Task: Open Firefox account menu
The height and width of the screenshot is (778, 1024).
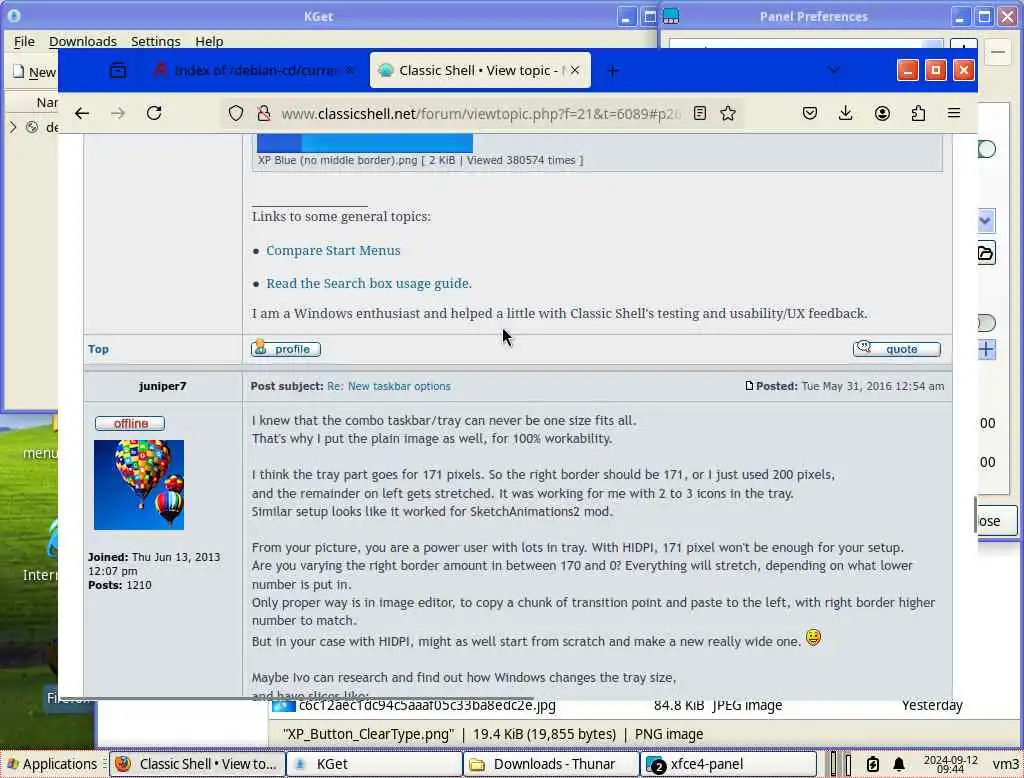Action: click(882, 114)
